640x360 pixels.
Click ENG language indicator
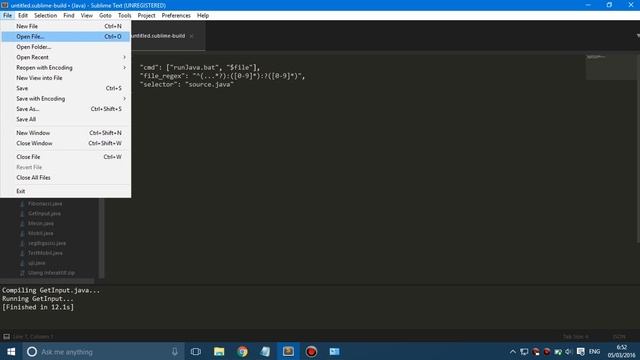(594, 351)
